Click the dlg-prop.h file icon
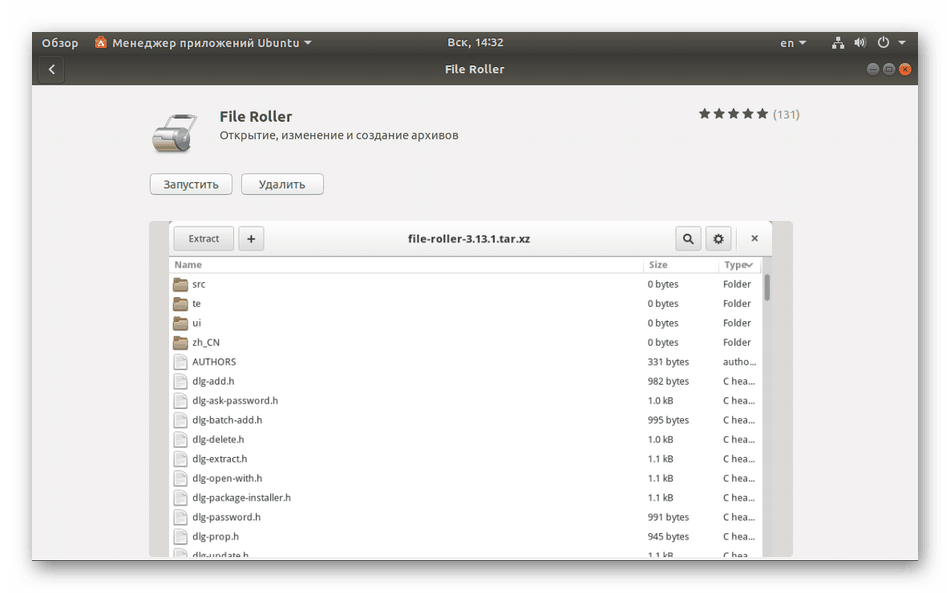The height and width of the screenshot is (593, 950). click(x=180, y=536)
